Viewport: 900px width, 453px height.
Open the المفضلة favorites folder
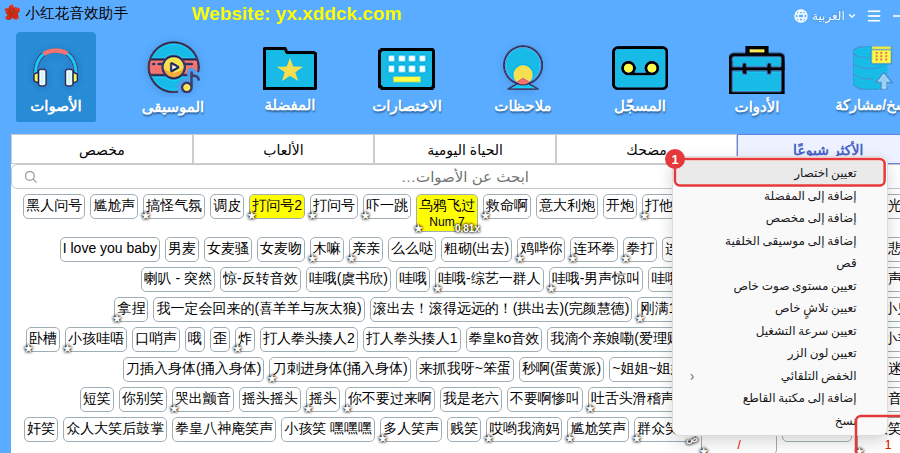coord(289,77)
